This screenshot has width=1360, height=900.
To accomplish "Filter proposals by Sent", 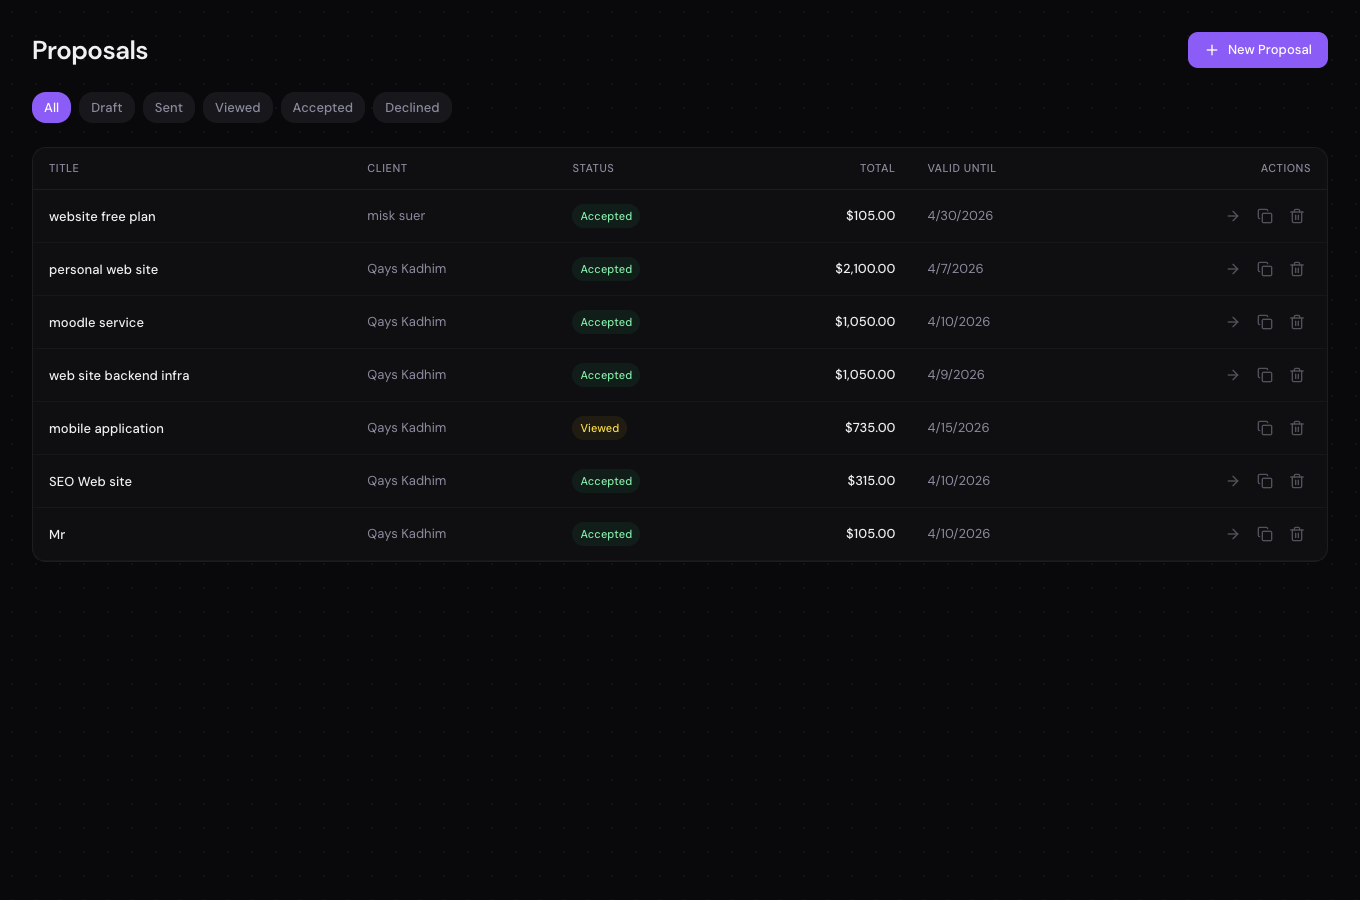I will click(168, 107).
